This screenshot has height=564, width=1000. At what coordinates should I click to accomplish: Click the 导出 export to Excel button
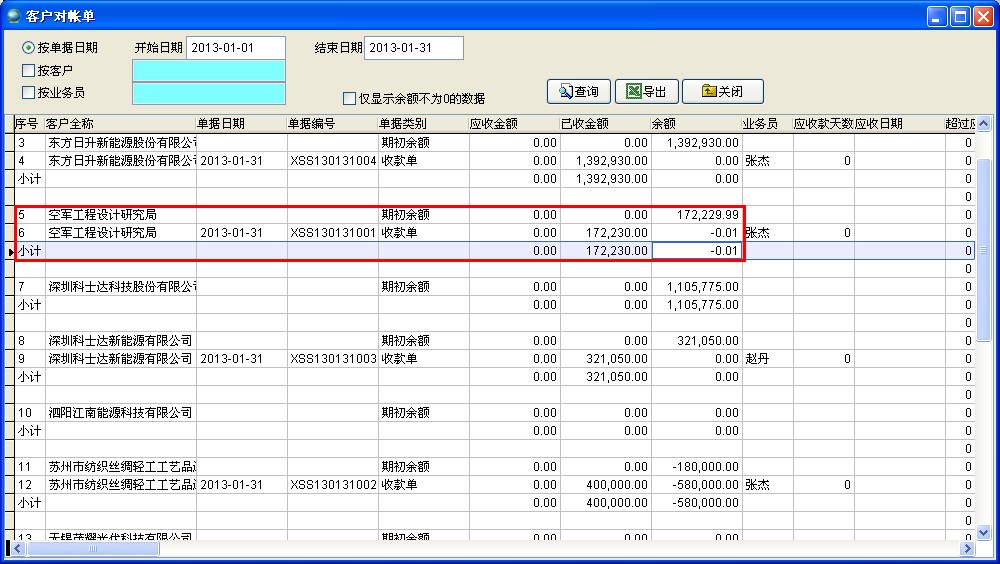646,92
